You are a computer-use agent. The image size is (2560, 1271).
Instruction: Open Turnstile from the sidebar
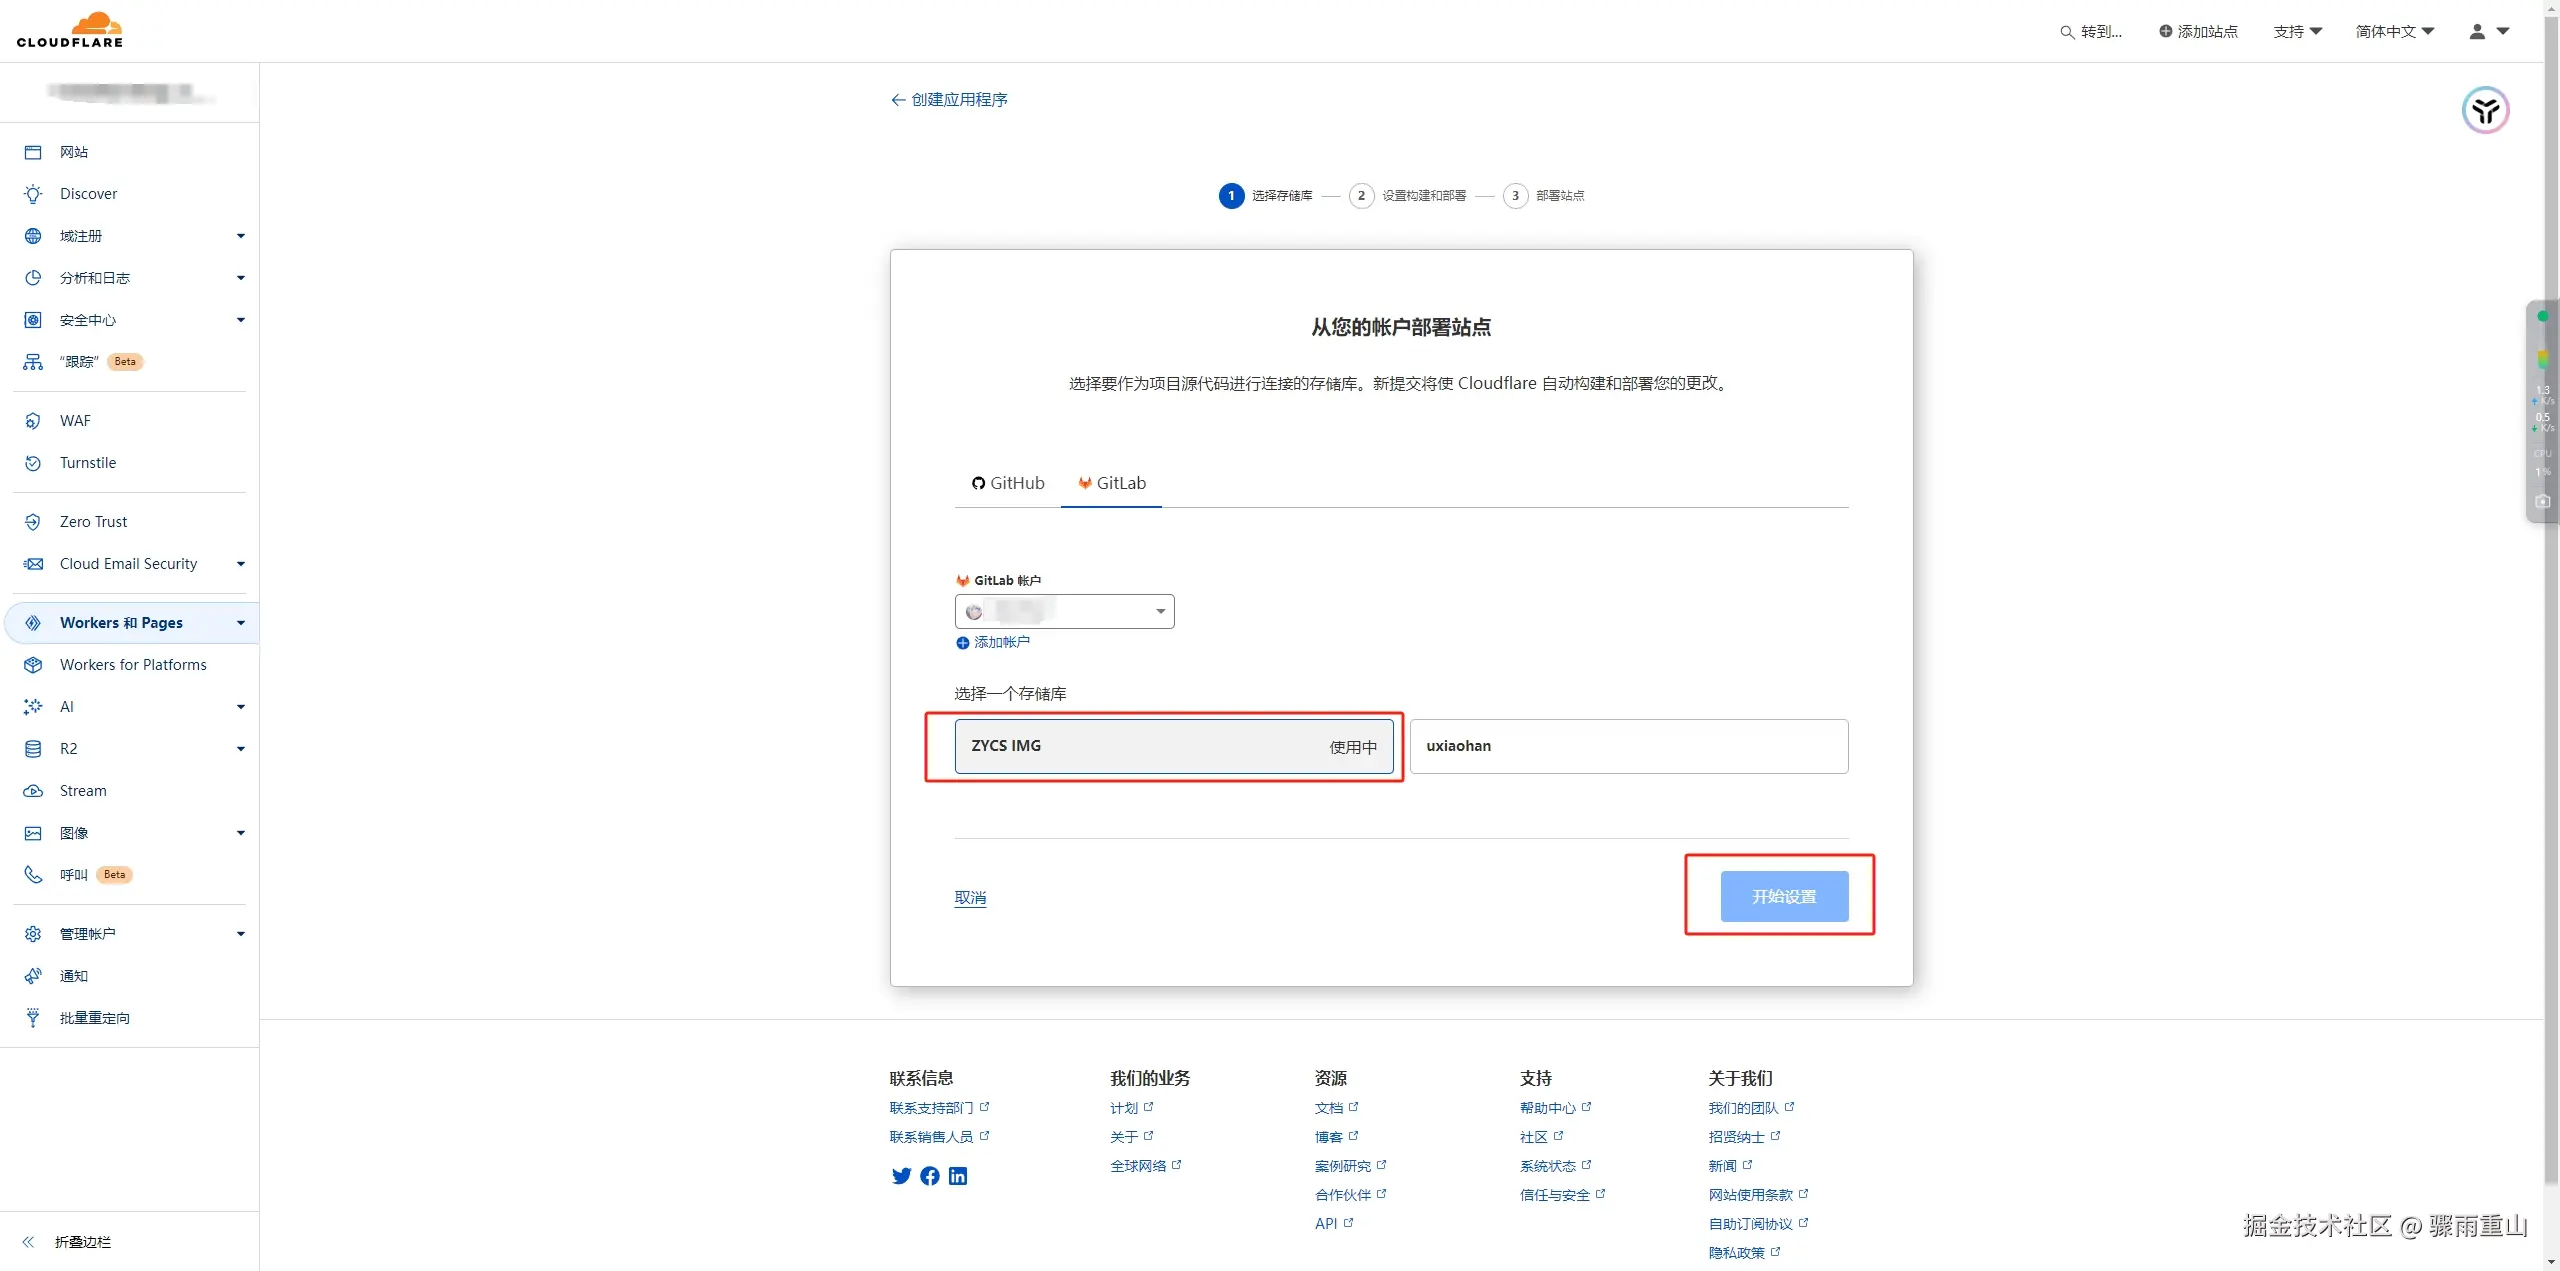pyautogui.click(x=87, y=463)
